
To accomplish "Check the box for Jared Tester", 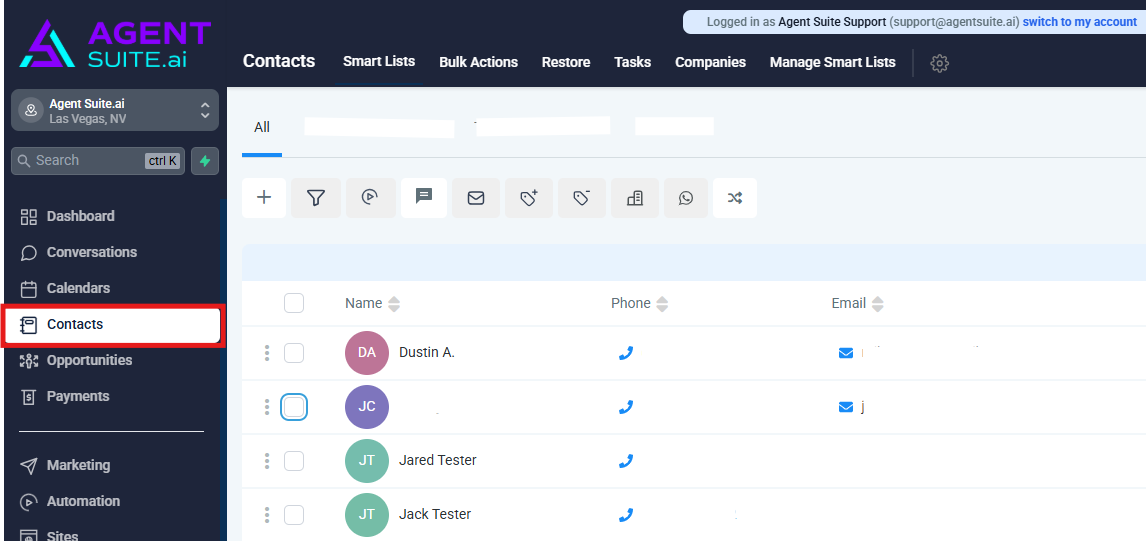I will pyautogui.click(x=294, y=461).
